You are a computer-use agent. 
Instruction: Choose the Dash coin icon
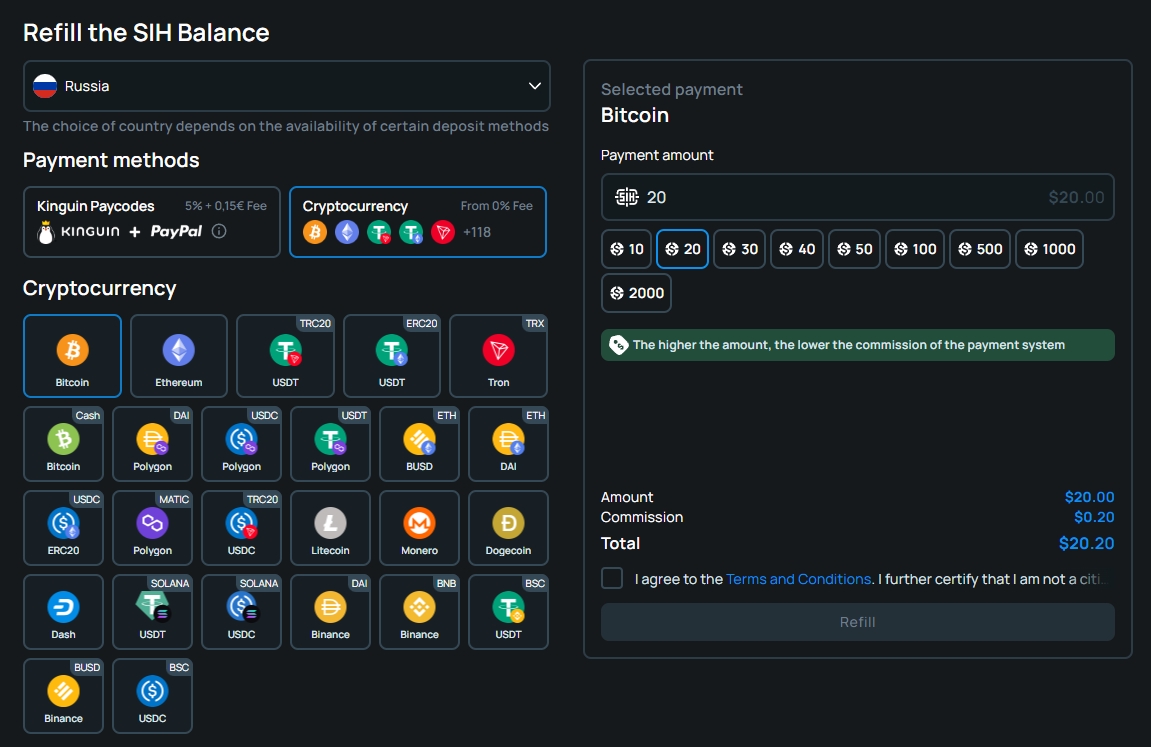click(x=63, y=611)
